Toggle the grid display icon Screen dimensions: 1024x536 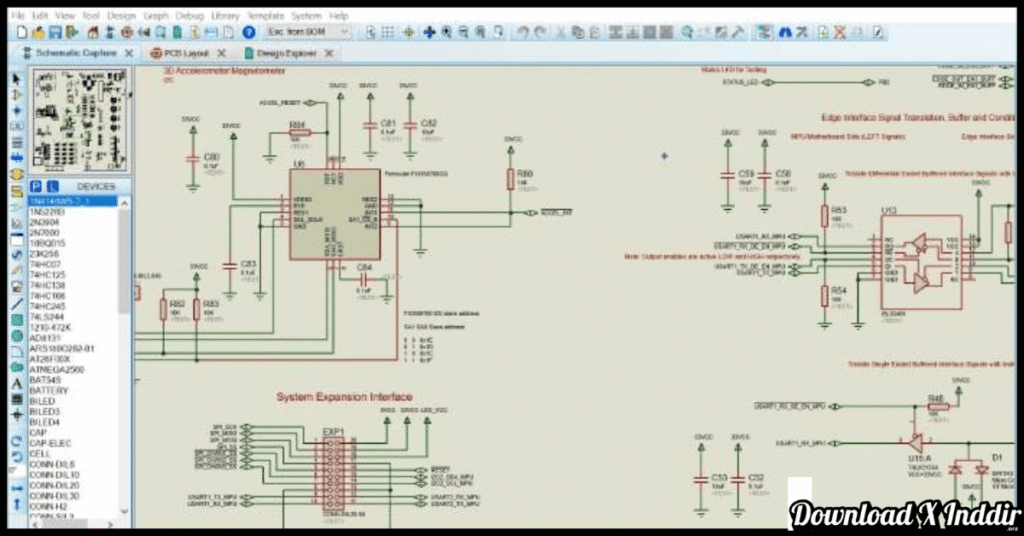coord(389,32)
